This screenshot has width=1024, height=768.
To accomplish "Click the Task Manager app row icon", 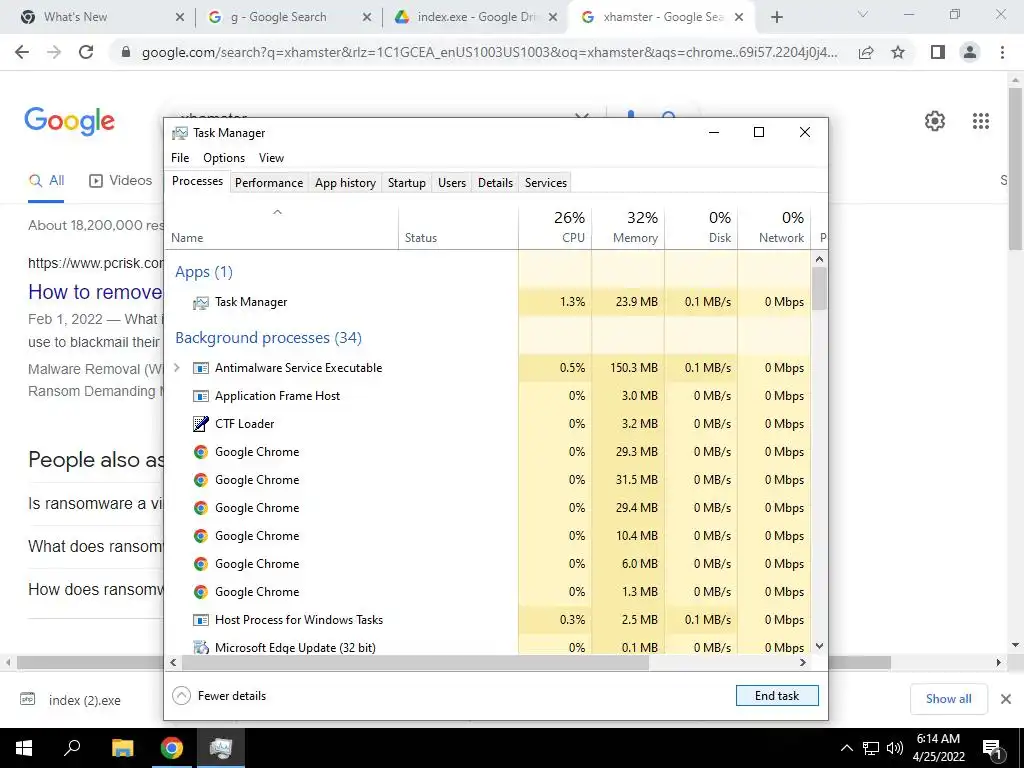I will point(200,302).
